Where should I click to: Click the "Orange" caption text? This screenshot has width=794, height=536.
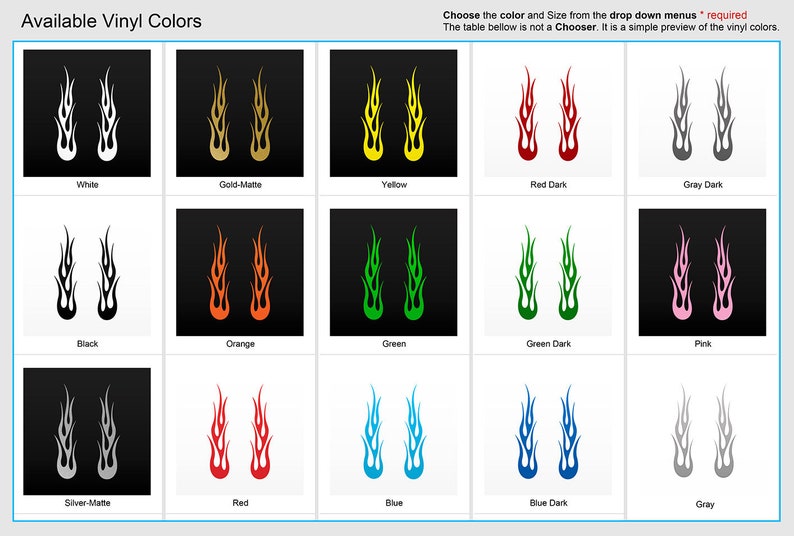[x=241, y=343]
